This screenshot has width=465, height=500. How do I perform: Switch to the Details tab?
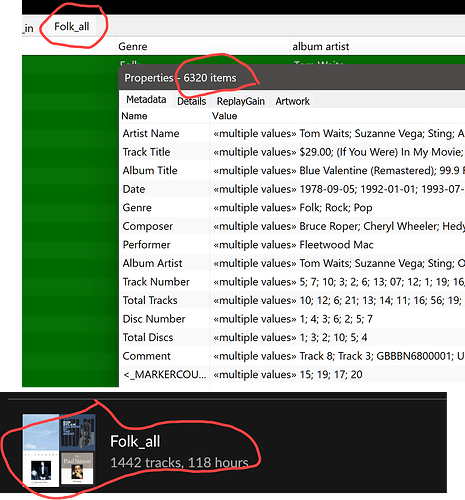[x=191, y=101]
